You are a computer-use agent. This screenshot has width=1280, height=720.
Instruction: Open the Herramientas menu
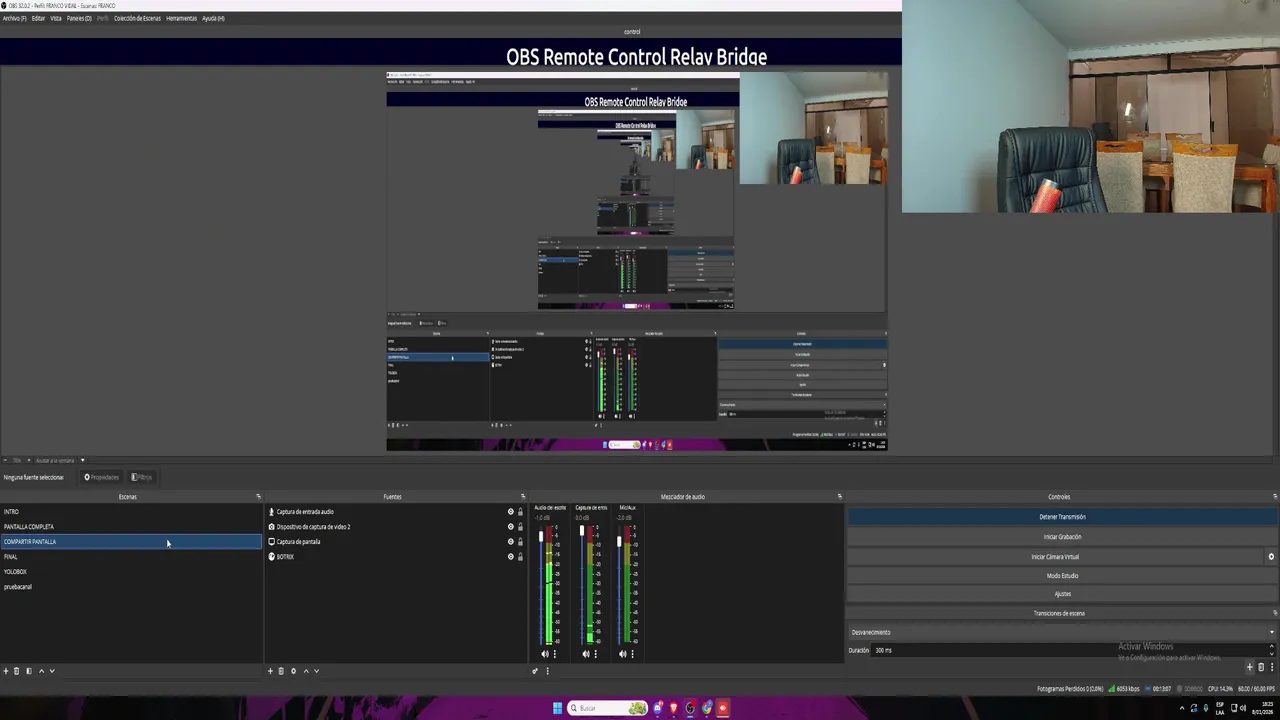181,18
